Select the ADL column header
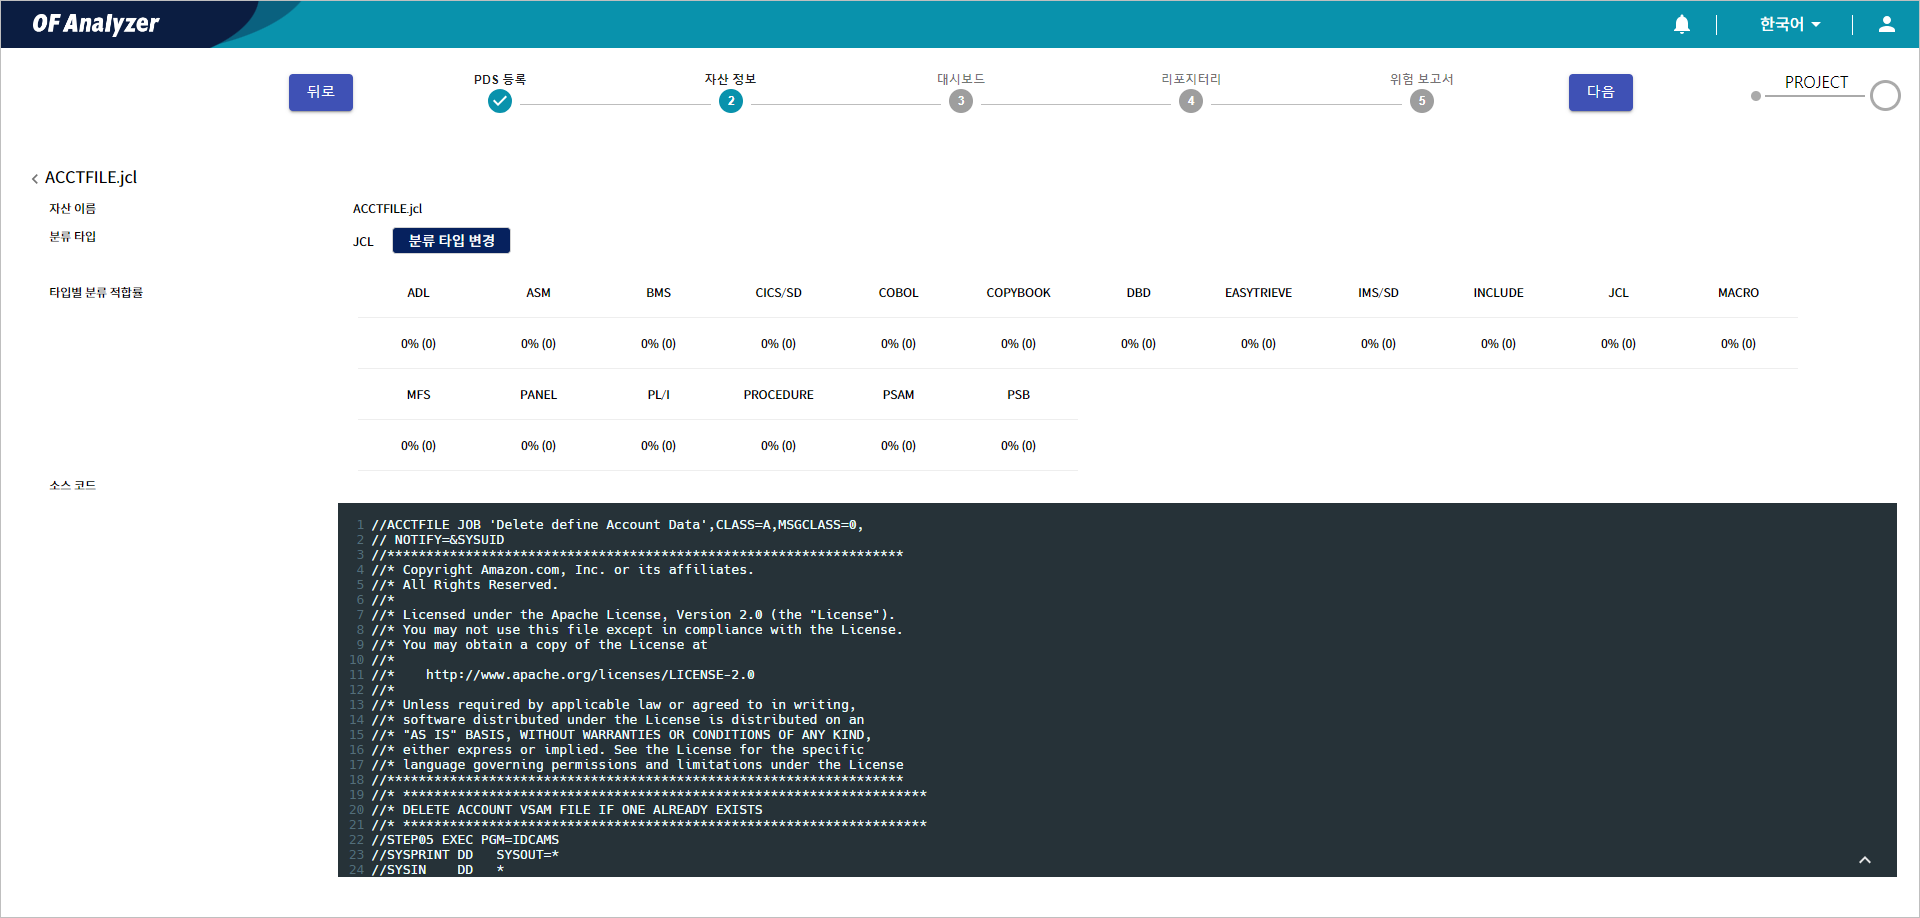Image resolution: width=1920 pixels, height=918 pixels. pyautogui.click(x=418, y=293)
